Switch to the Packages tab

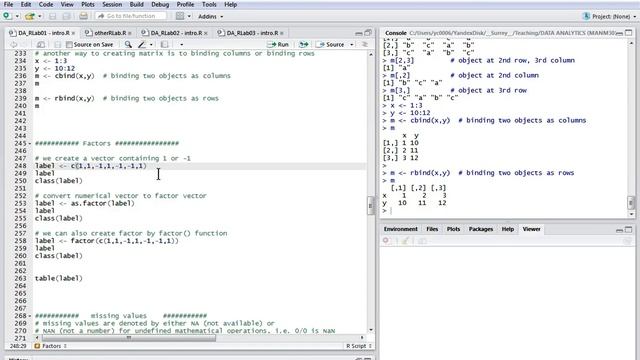click(x=480, y=229)
